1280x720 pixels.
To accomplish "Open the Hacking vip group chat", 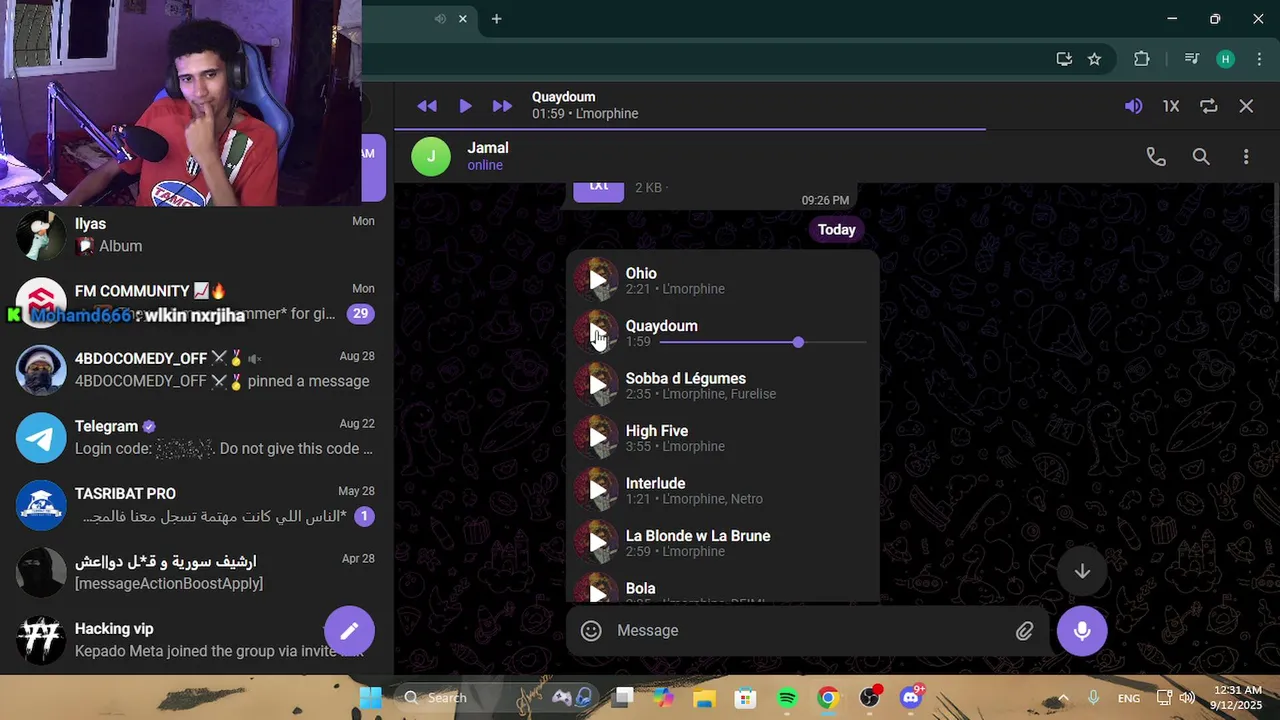I will (x=195, y=640).
